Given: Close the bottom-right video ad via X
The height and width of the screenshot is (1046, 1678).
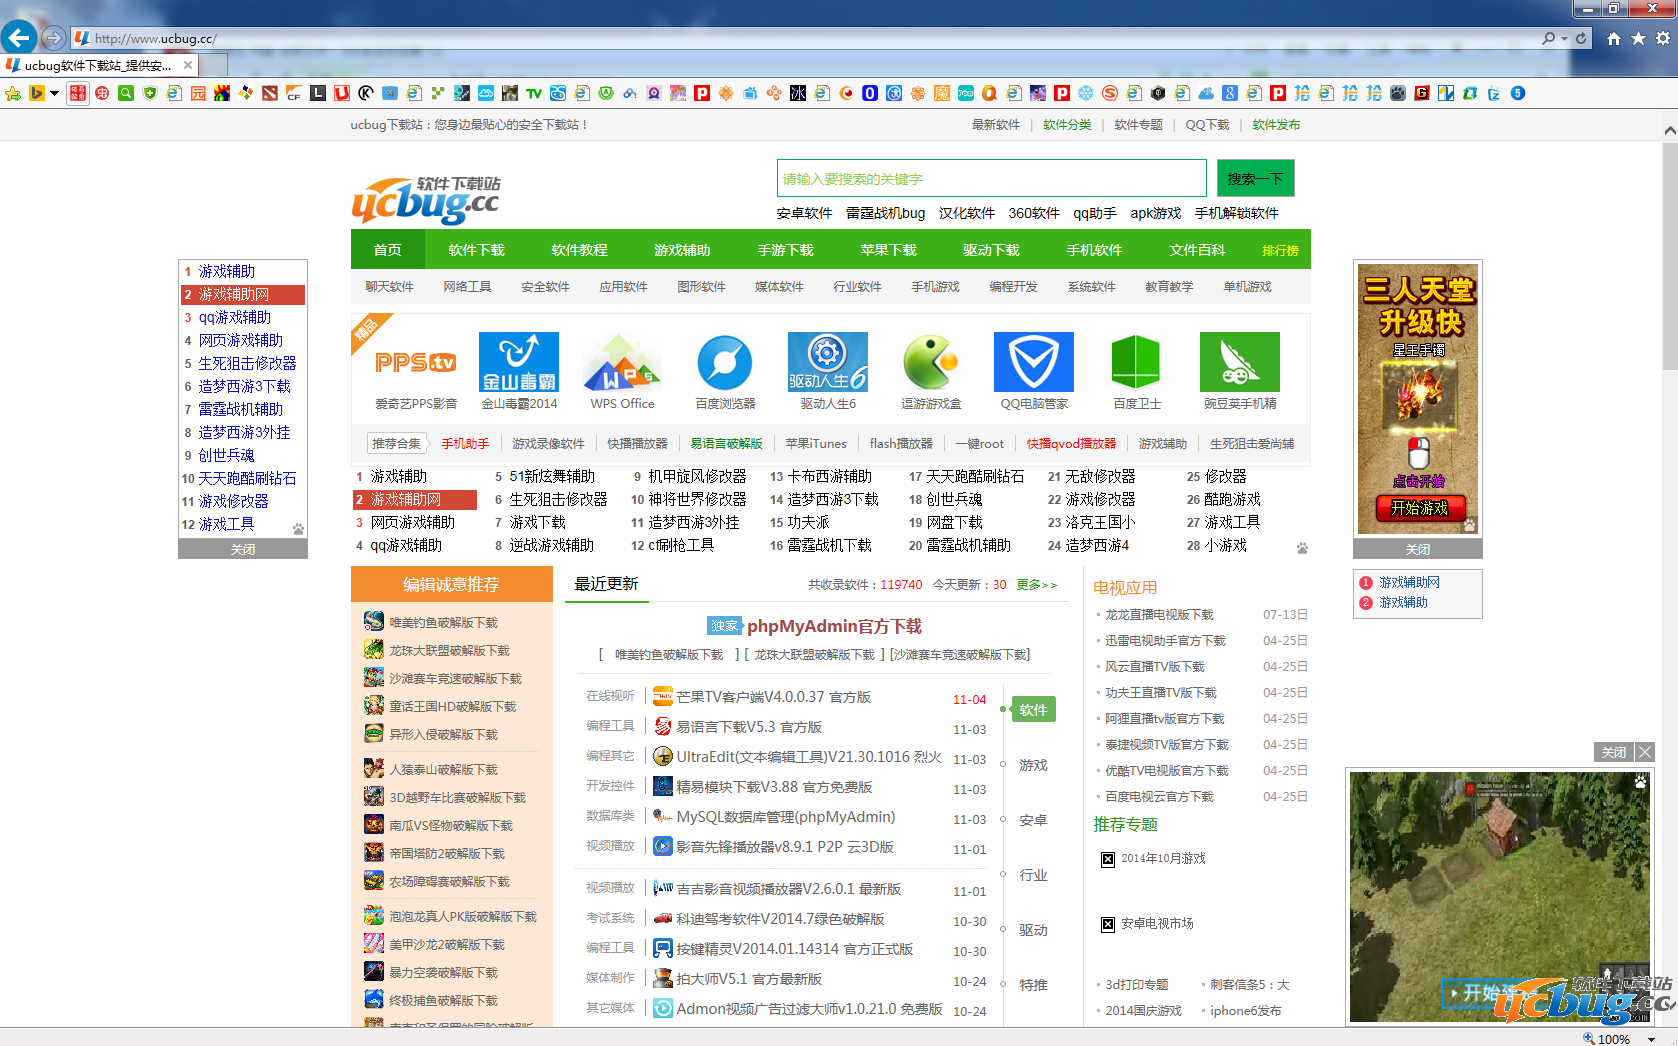Looking at the screenshot, I should [1645, 752].
